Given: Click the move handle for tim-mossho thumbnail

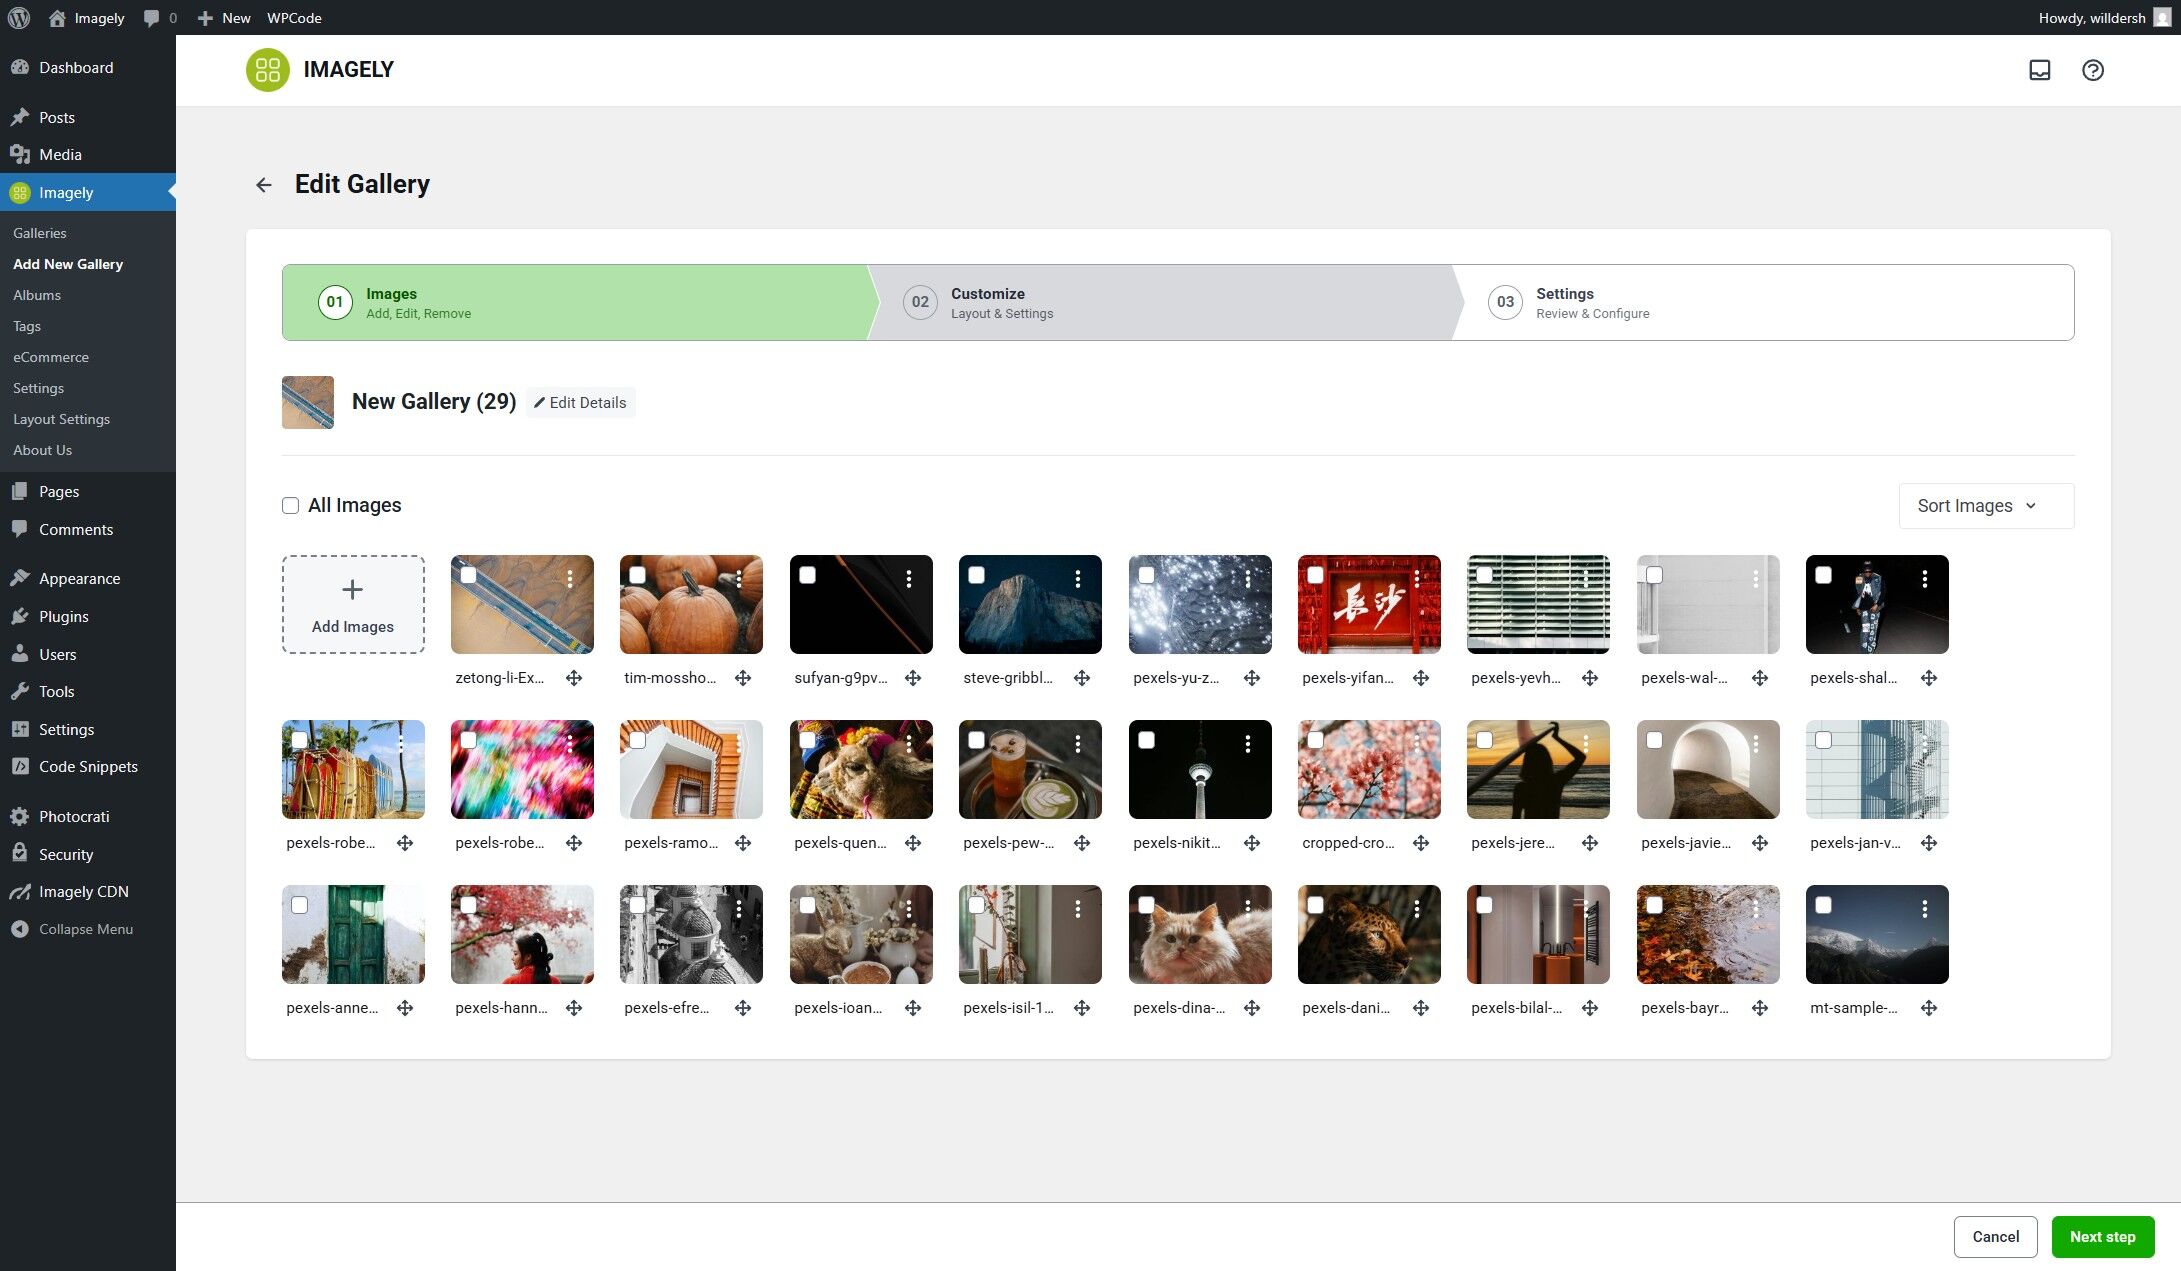Looking at the screenshot, I should [x=743, y=678].
